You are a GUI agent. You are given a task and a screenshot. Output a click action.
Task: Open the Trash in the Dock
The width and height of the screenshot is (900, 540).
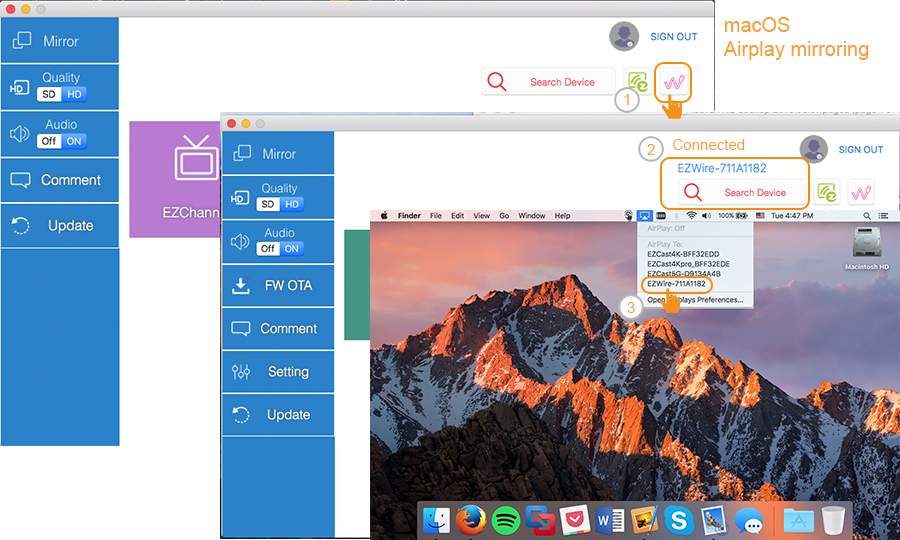click(x=832, y=520)
